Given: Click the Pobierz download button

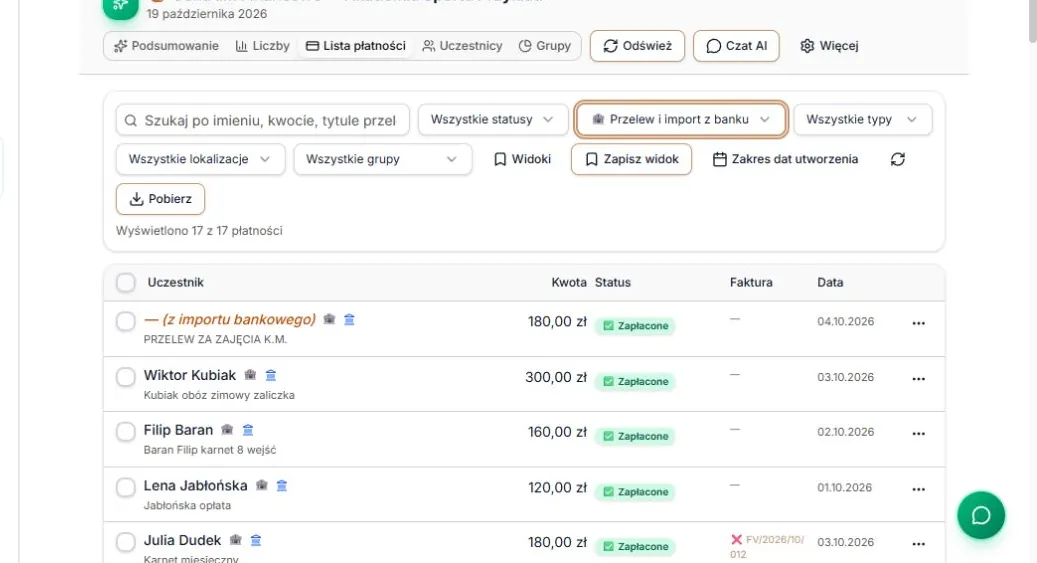Looking at the screenshot, I should pos(160,199).
